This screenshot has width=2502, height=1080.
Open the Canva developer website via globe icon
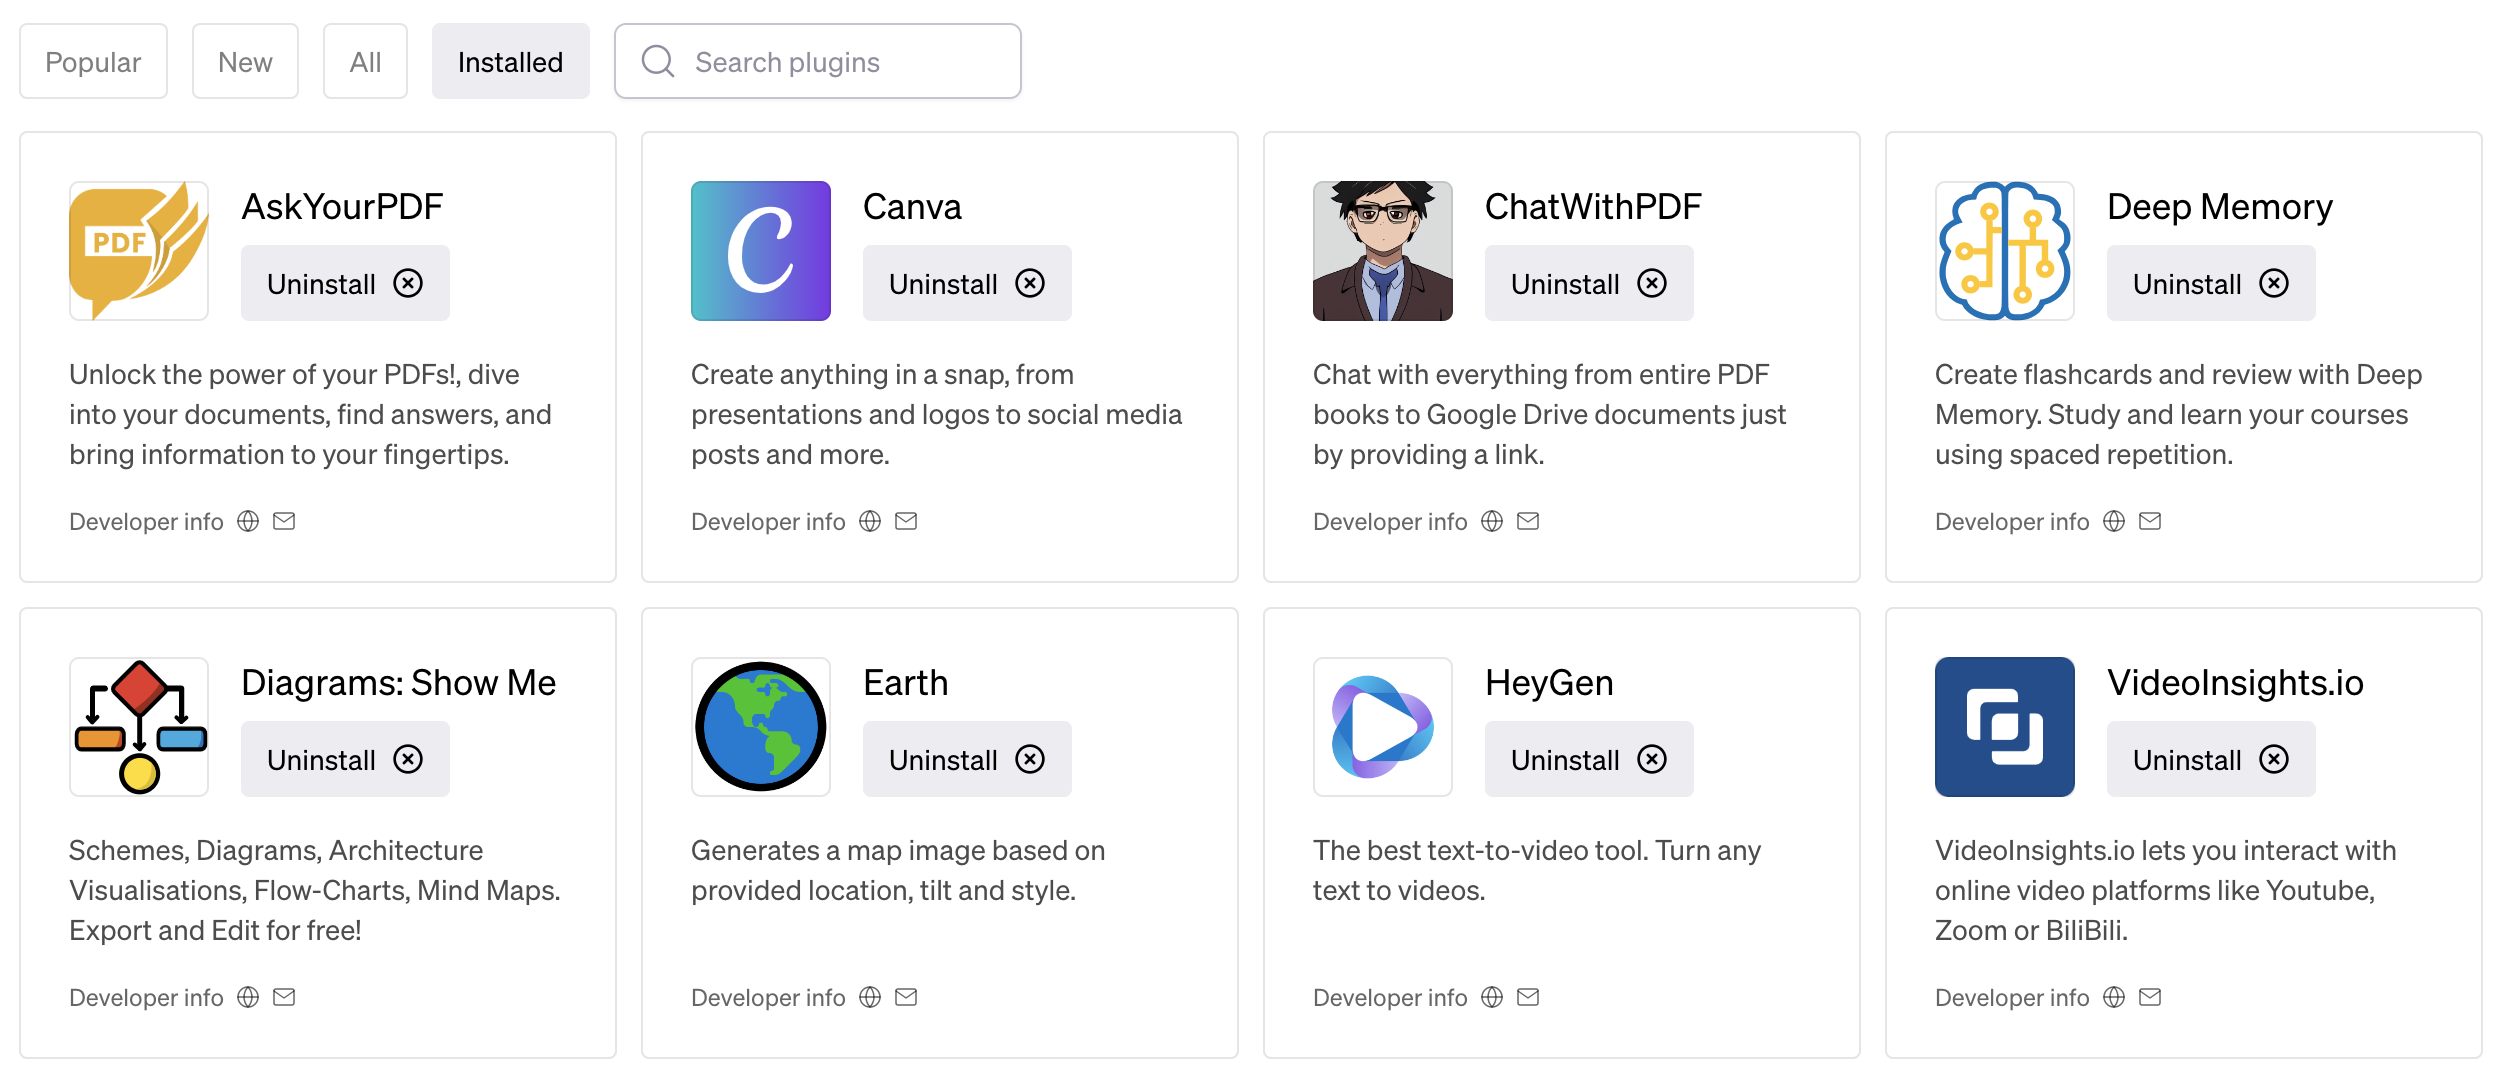pos(869,520)
